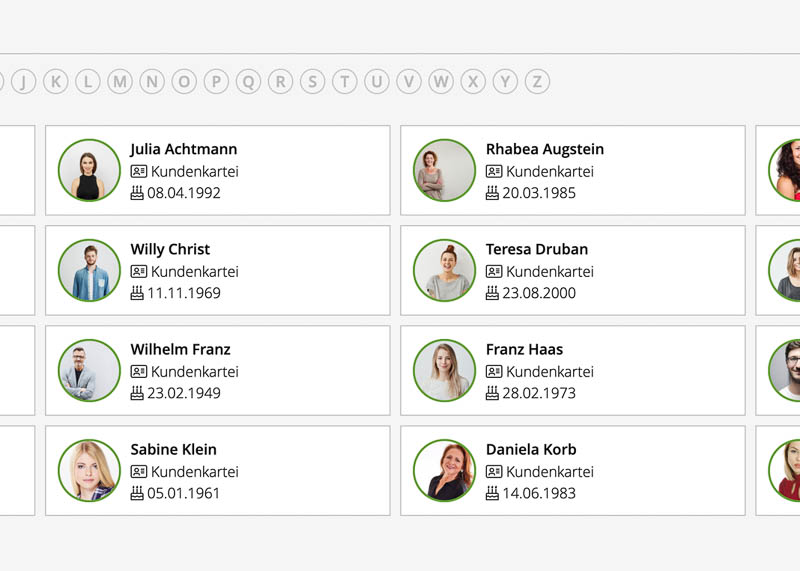Open Julia Achtmann's profile photo
800x571 pixels.
point(89,170)
